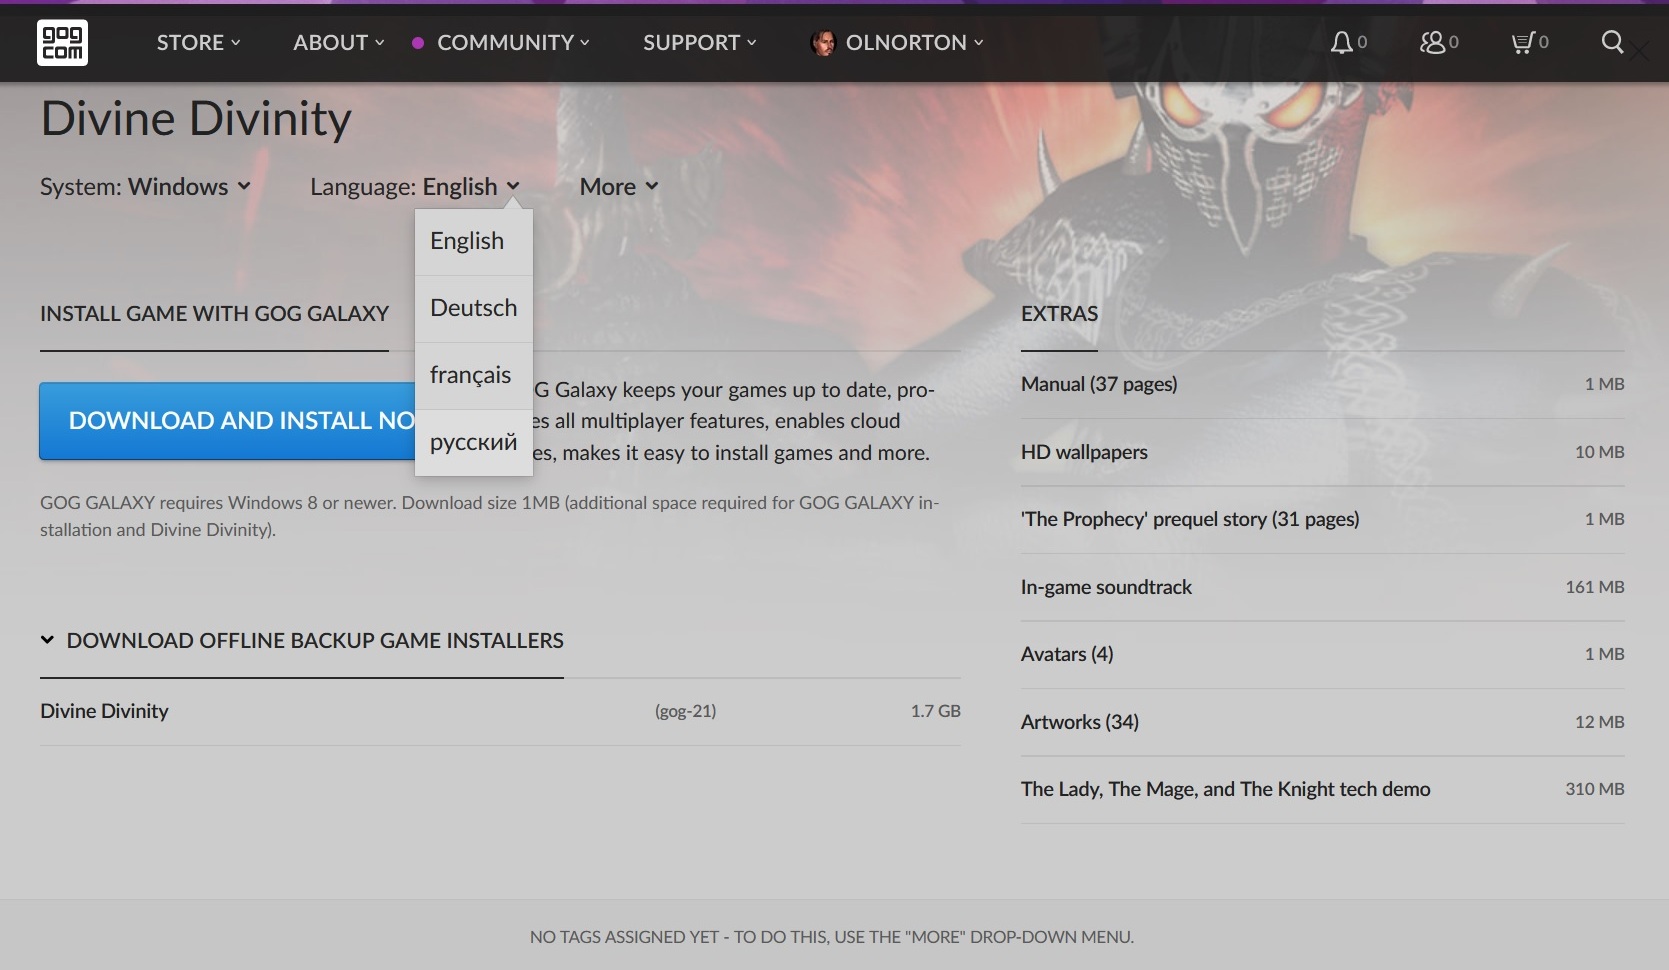Toggle the Language English dropdown
This screenshot has width=1669, height=970.
tap(415, 187)
